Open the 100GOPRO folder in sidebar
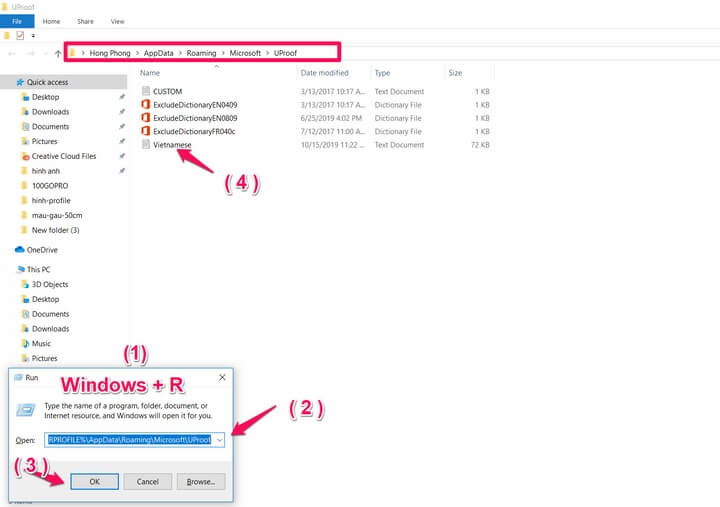The height and width of the screenshot is (507, 720). (x=50, y=186)
